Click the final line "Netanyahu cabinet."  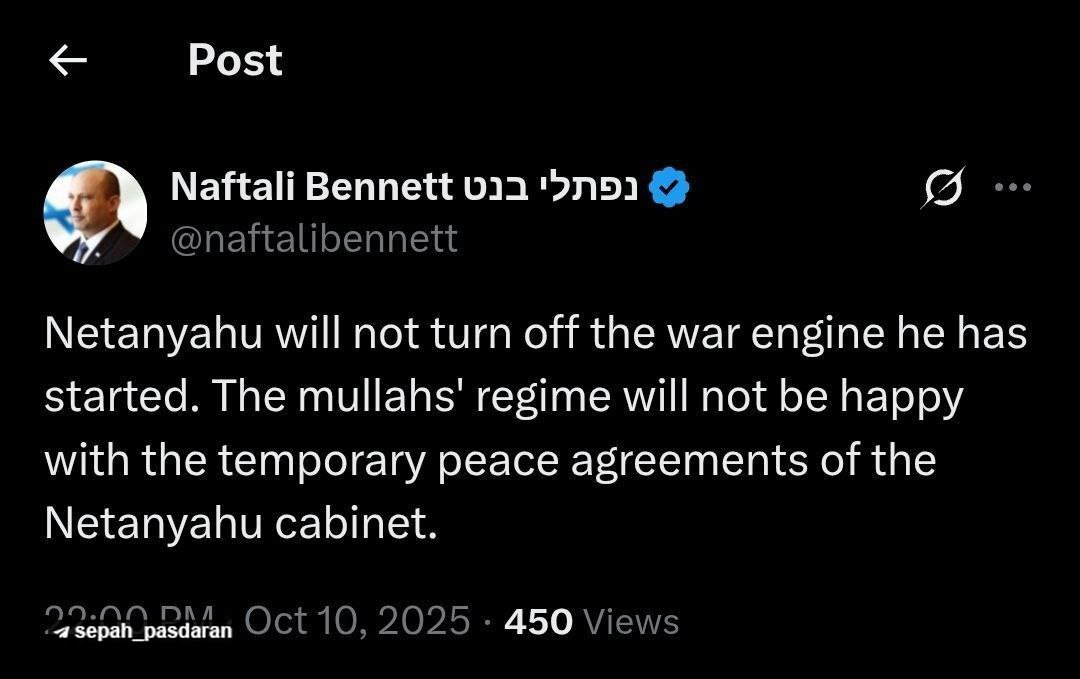pos(241,523)
